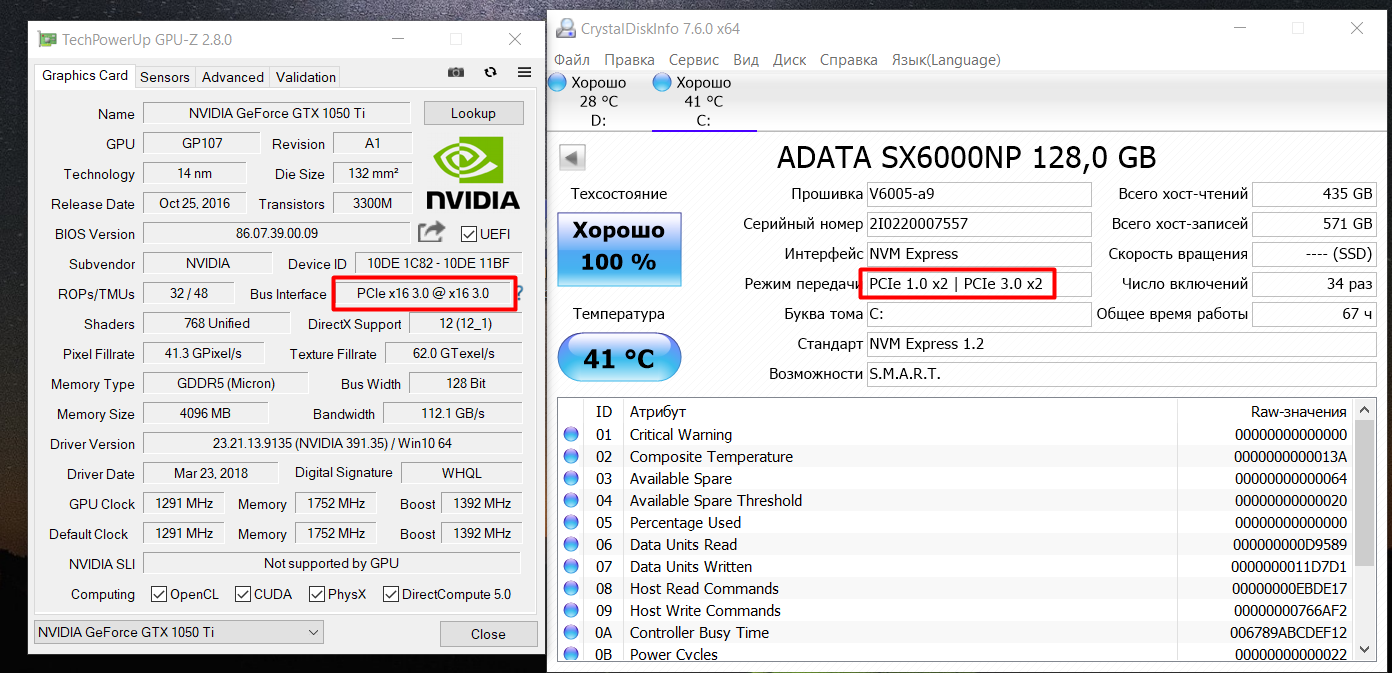Viewport: 1392px width, 673px height.
Task: Click the Driver Version field
Action: pyautogui.click(x=332, y=443)
